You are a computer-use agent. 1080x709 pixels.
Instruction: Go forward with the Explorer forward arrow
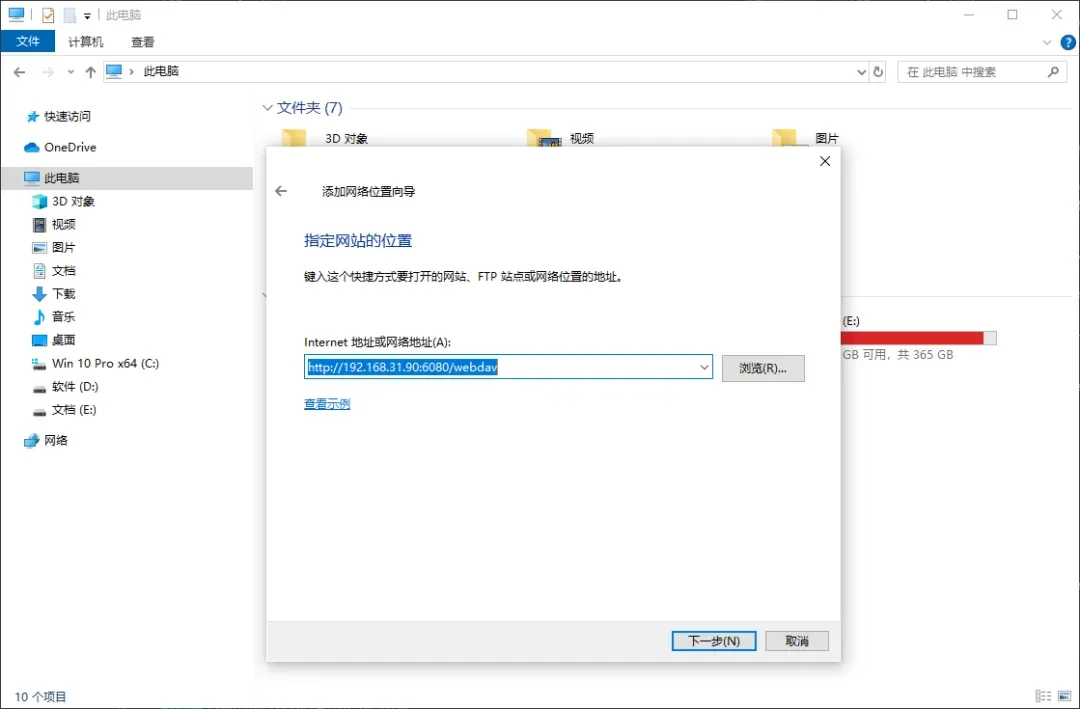click(48, 72)
